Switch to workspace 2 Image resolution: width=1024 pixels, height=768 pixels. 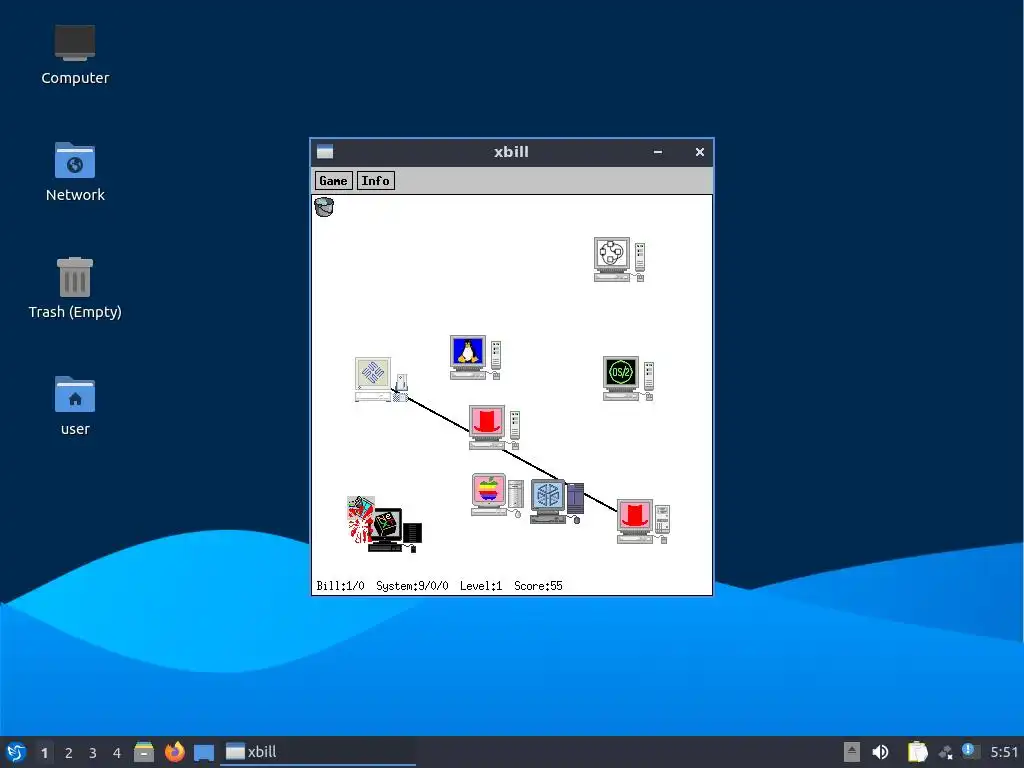pyautogui.click(x=69, y=752)
